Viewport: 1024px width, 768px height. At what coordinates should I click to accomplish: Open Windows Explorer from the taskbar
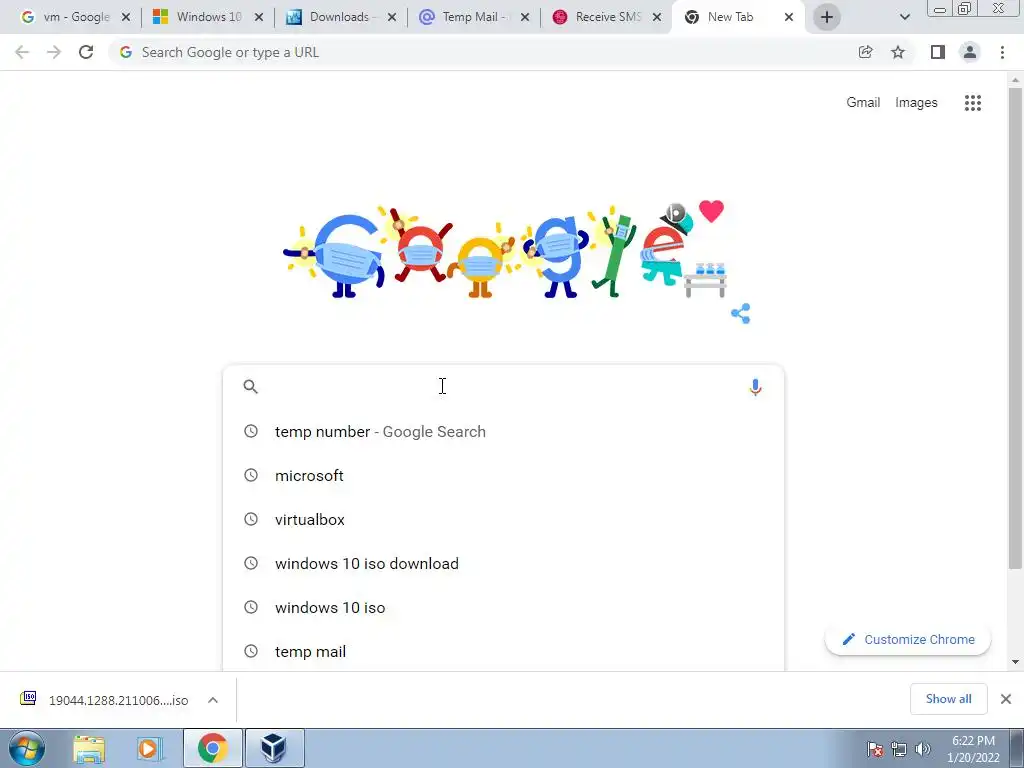89,749
